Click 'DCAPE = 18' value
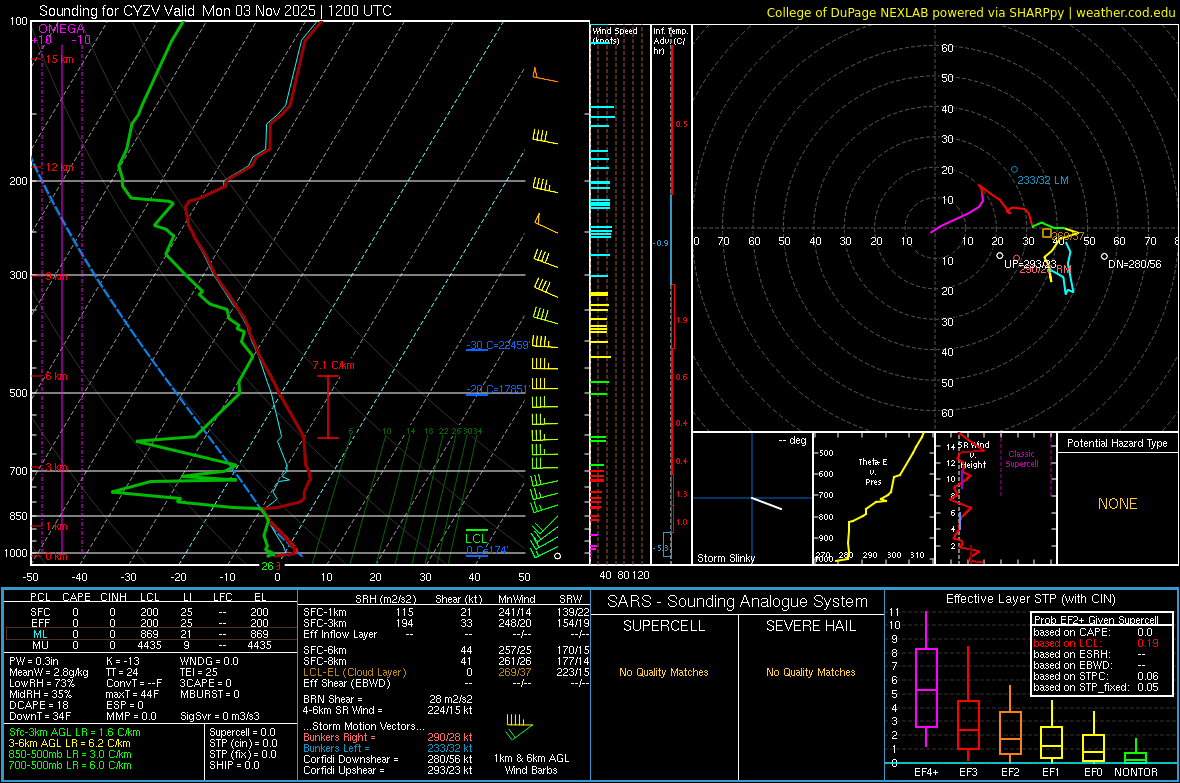1180x783 pixels. tap(39, 705)
